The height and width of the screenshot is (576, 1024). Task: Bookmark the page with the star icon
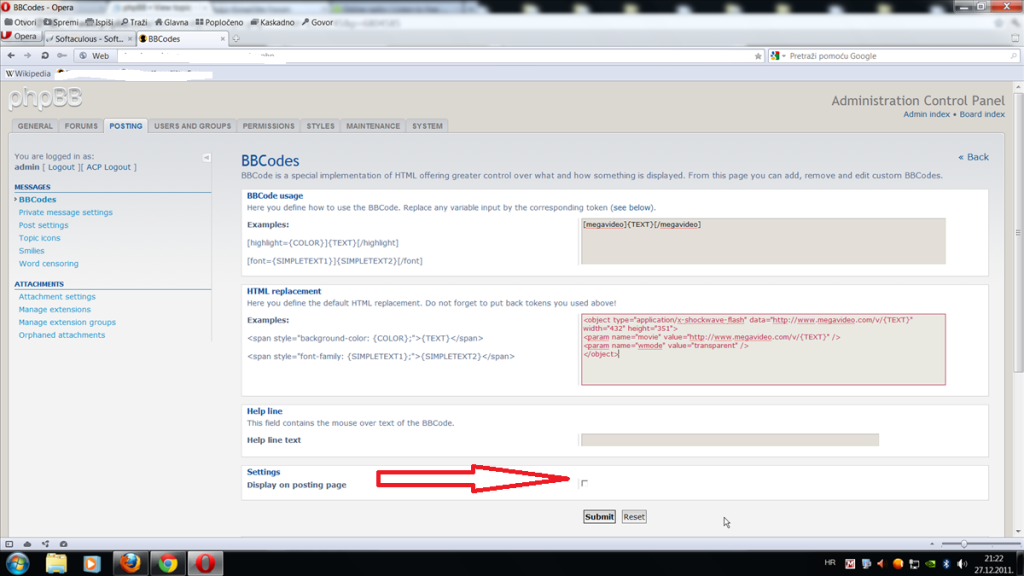click(758, 56)
